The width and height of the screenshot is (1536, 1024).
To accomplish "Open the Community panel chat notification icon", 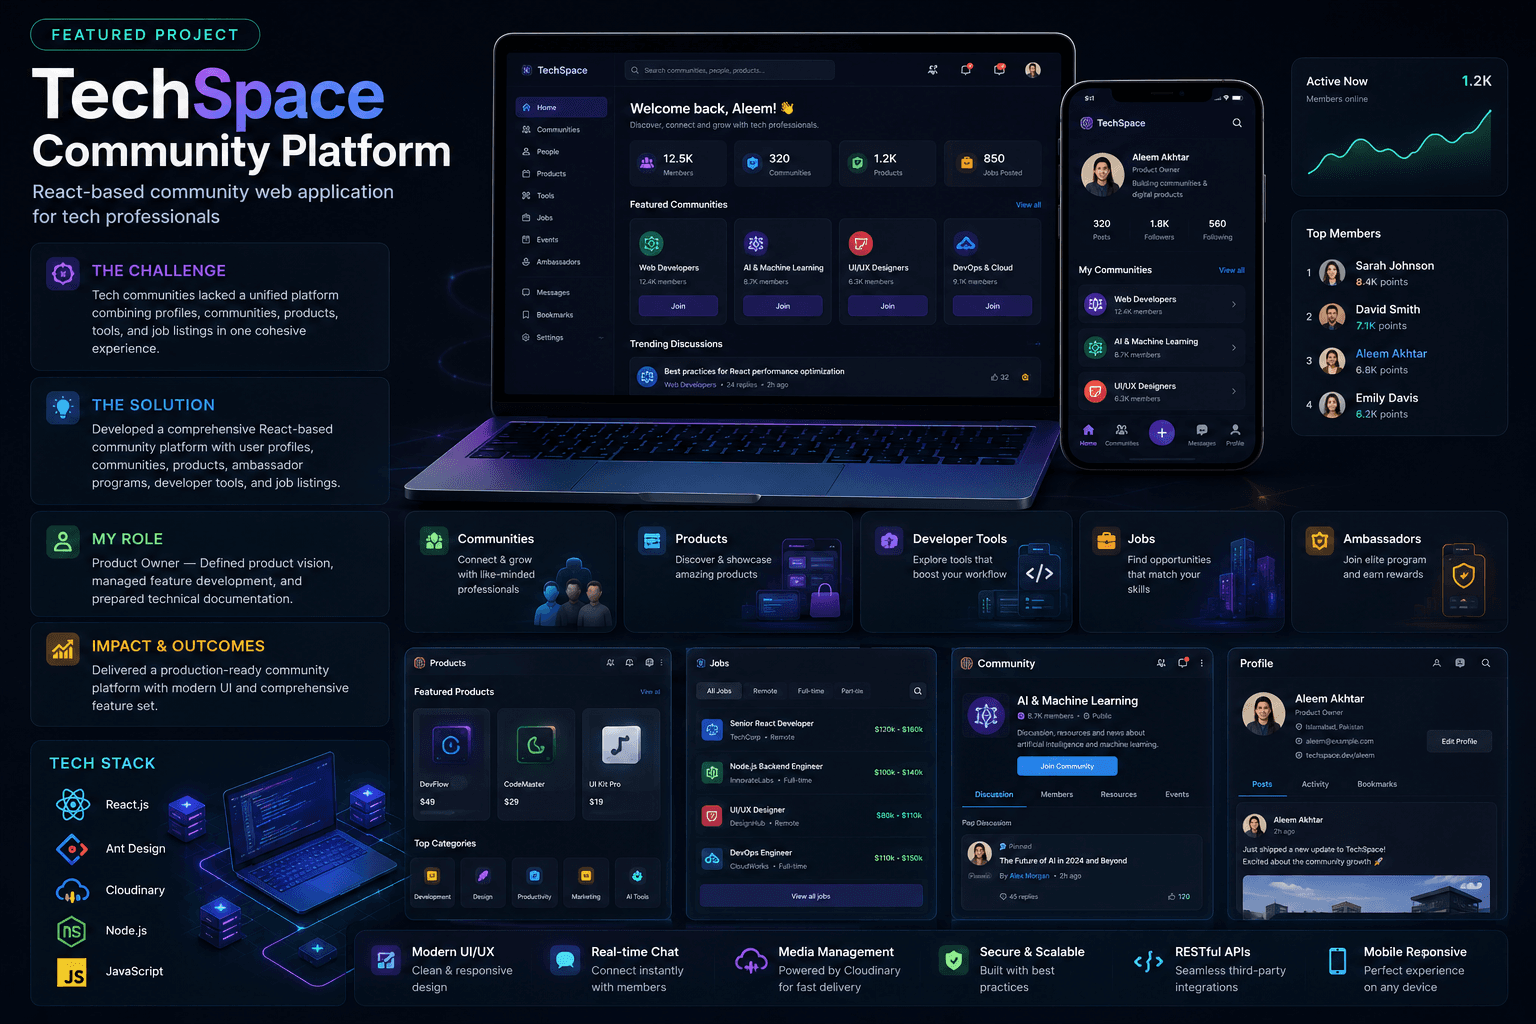I will 1183,662.
